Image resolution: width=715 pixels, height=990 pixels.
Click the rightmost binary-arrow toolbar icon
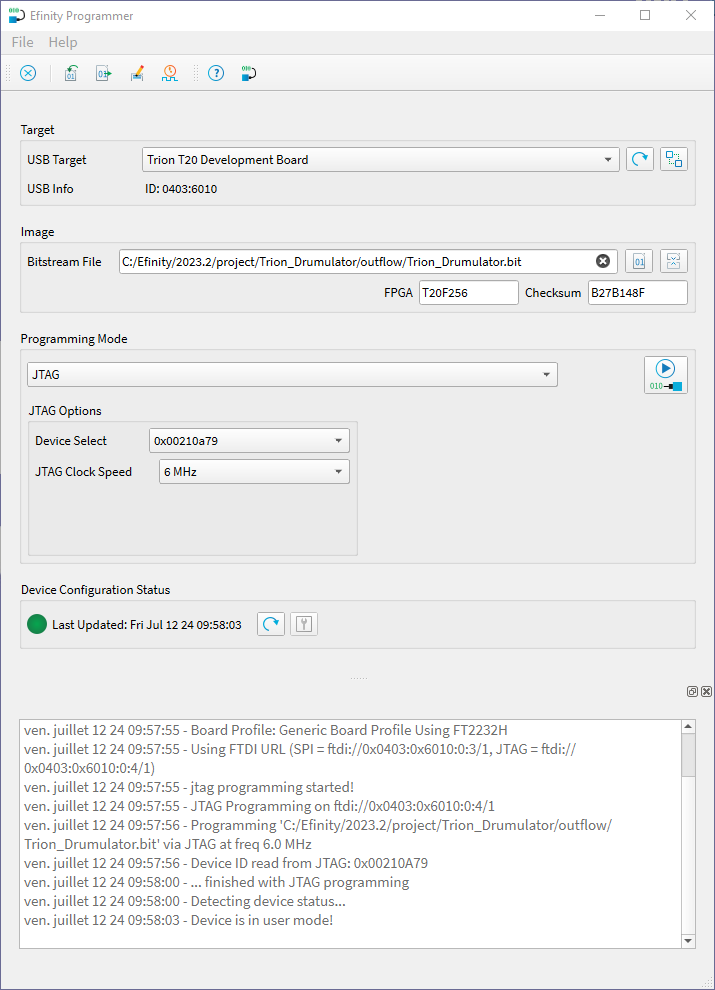click(x=248, y=73)
